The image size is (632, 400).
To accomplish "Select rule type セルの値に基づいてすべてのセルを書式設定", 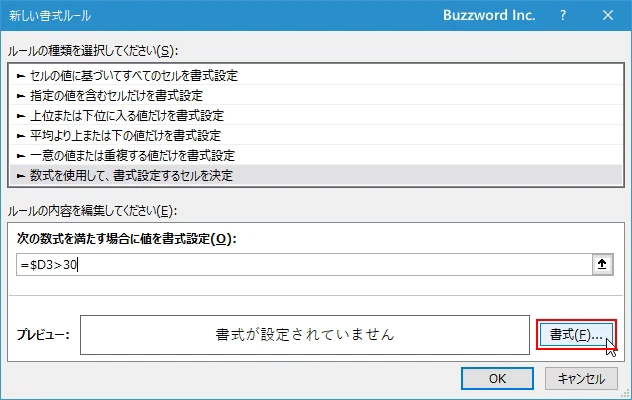I will coord(316,75).
